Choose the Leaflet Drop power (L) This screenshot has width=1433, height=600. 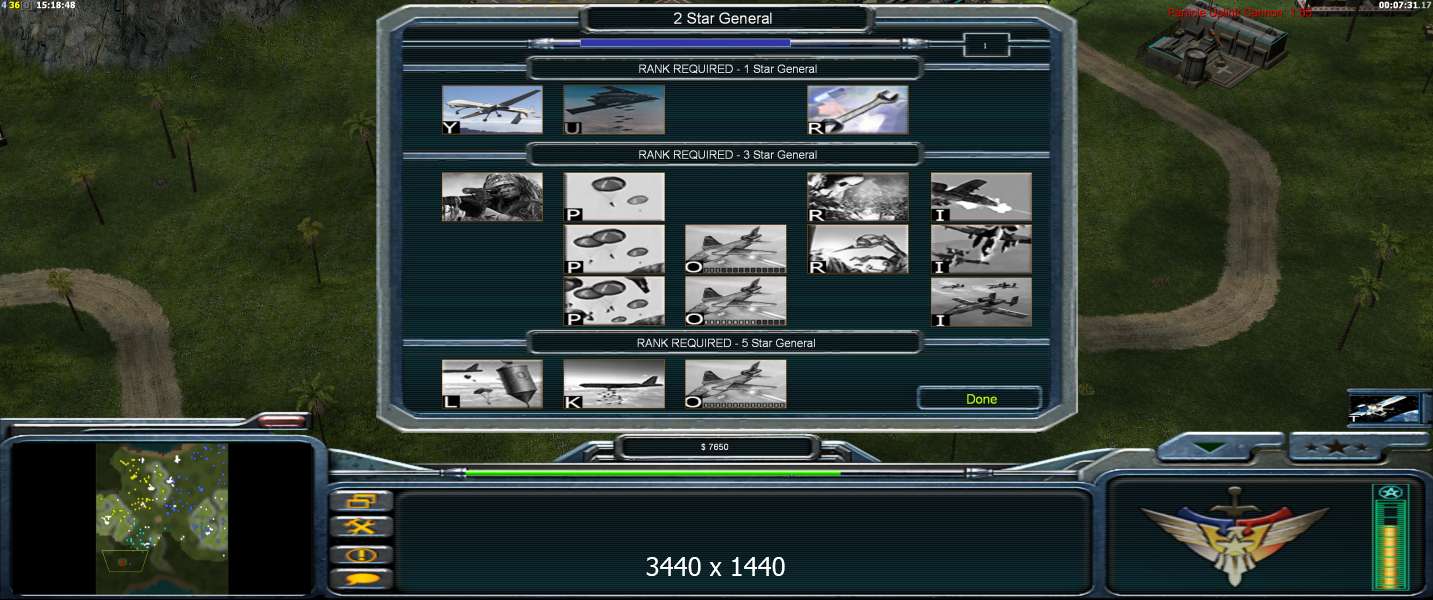(492, 384)
